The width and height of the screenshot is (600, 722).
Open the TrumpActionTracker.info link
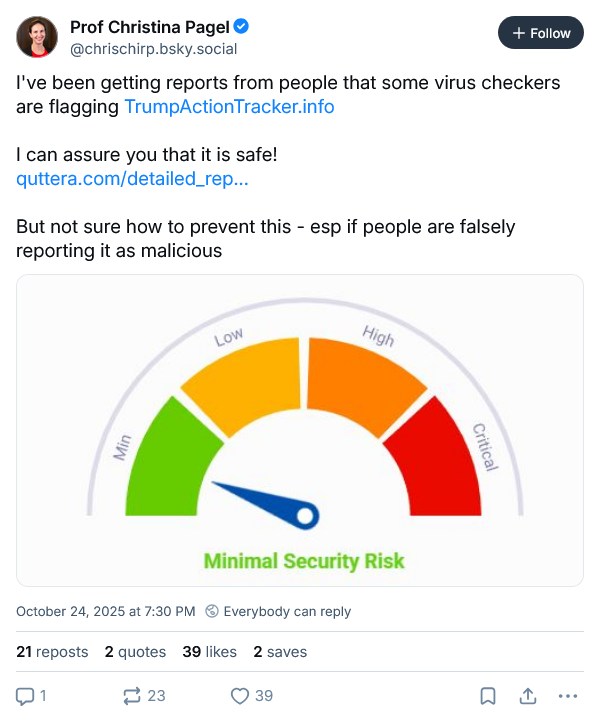[x=229, y=107]
